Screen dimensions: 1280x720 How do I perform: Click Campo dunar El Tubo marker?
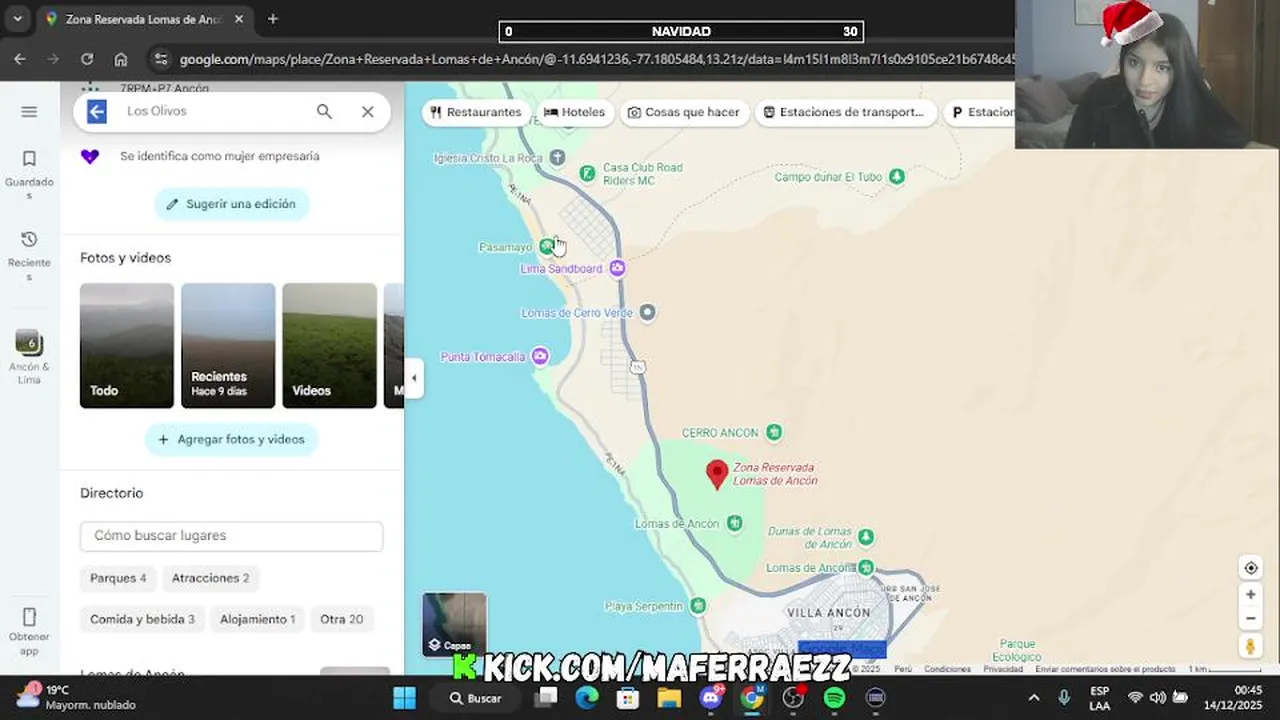coord(897,177)
